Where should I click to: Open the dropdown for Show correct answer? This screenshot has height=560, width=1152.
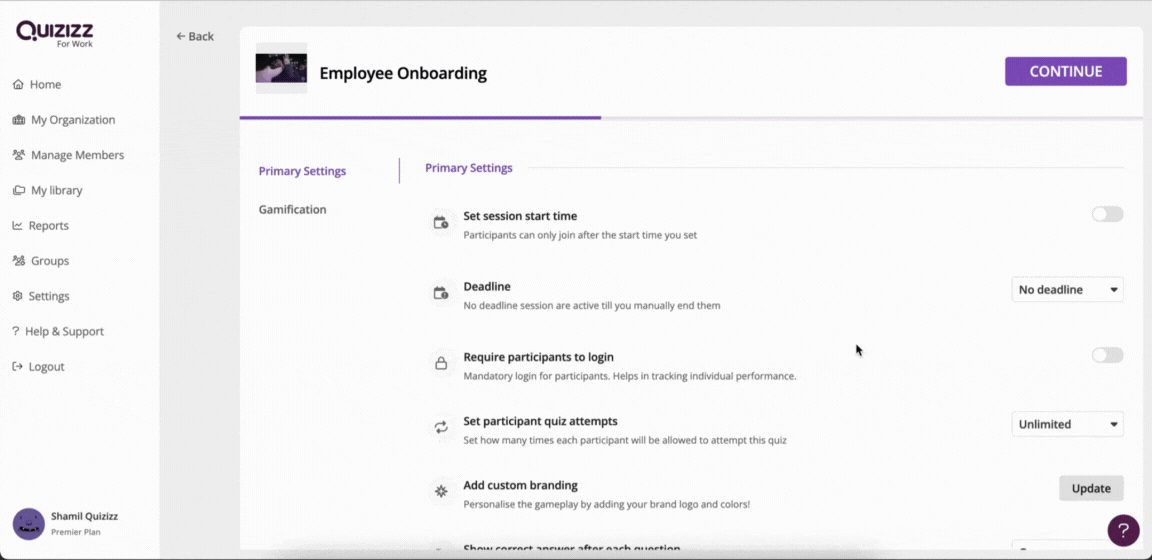coord(1068,545)
